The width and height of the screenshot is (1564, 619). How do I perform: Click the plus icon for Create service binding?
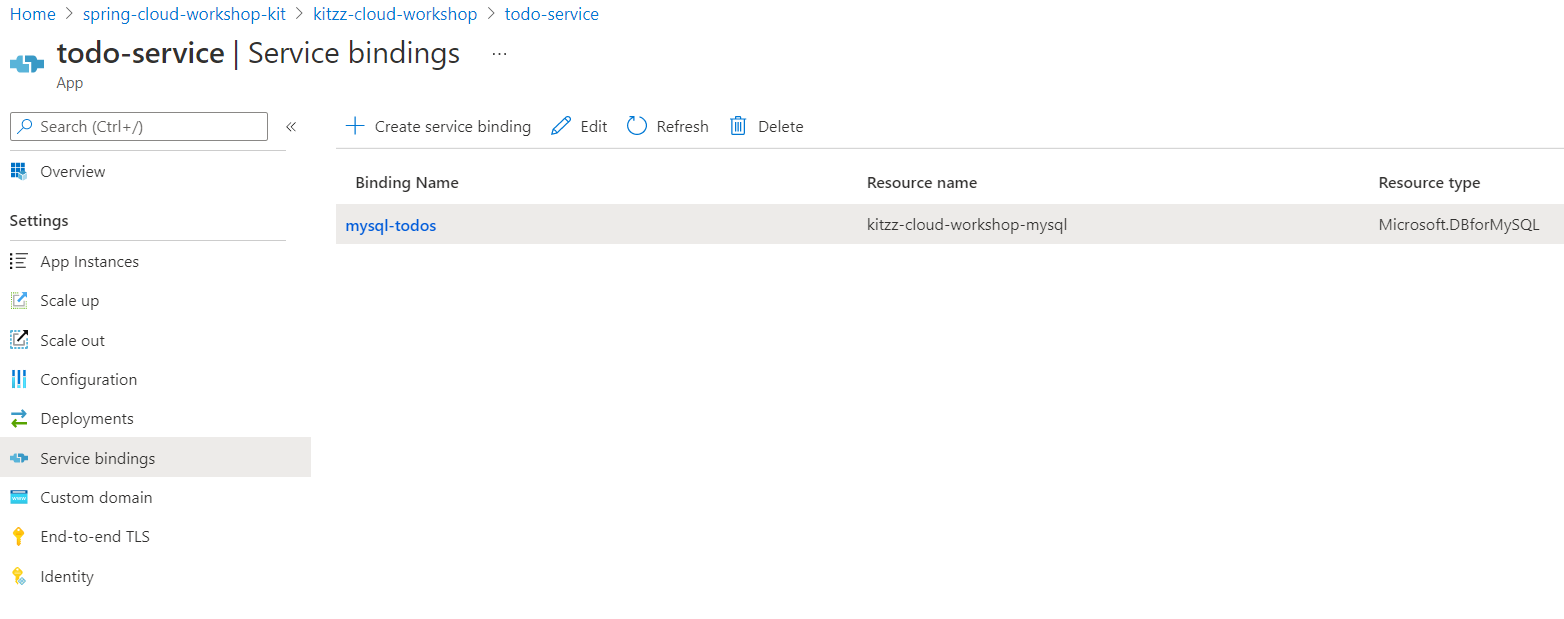point(354,126)
